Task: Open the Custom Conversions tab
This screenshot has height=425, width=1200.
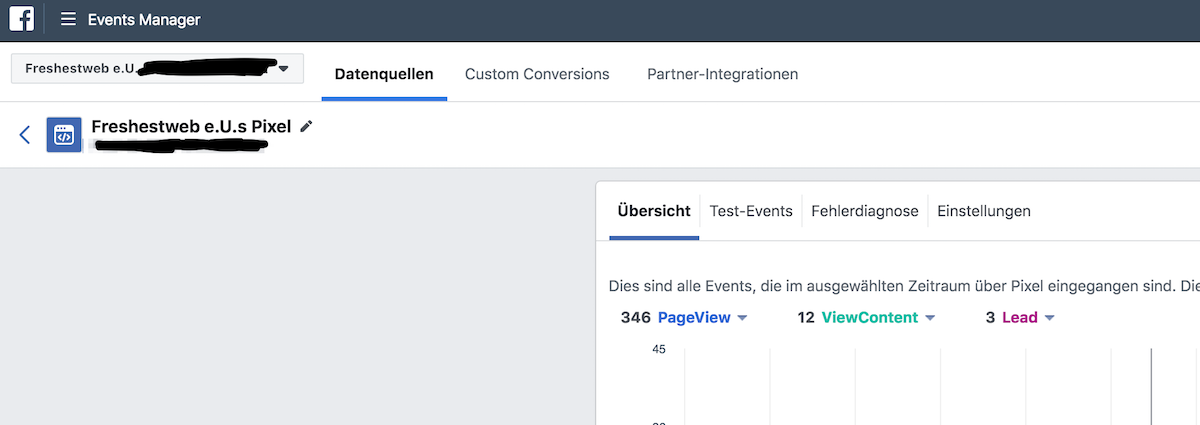Action: tap(537, 74)
